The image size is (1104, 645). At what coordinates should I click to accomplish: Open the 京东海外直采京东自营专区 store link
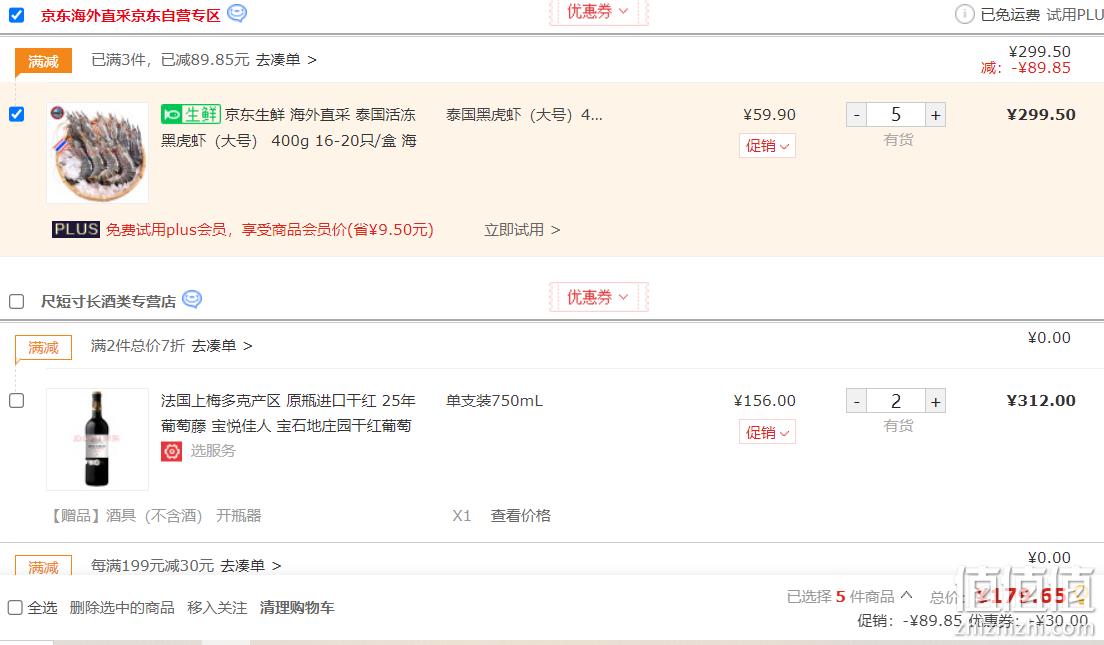coord(130,15)
